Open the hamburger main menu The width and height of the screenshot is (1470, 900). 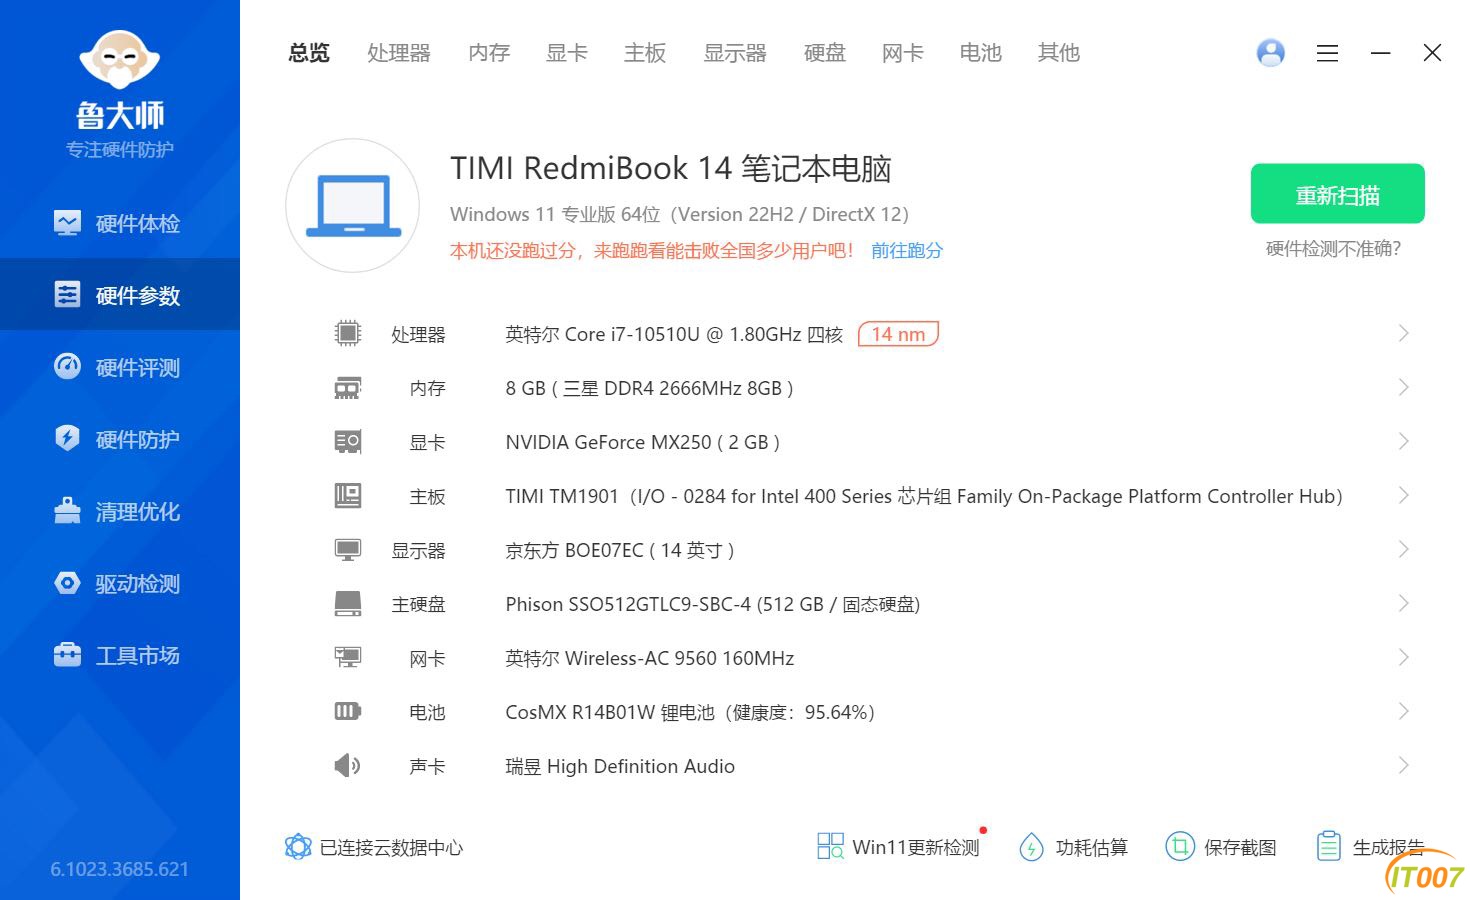(x=1327, y=53)
